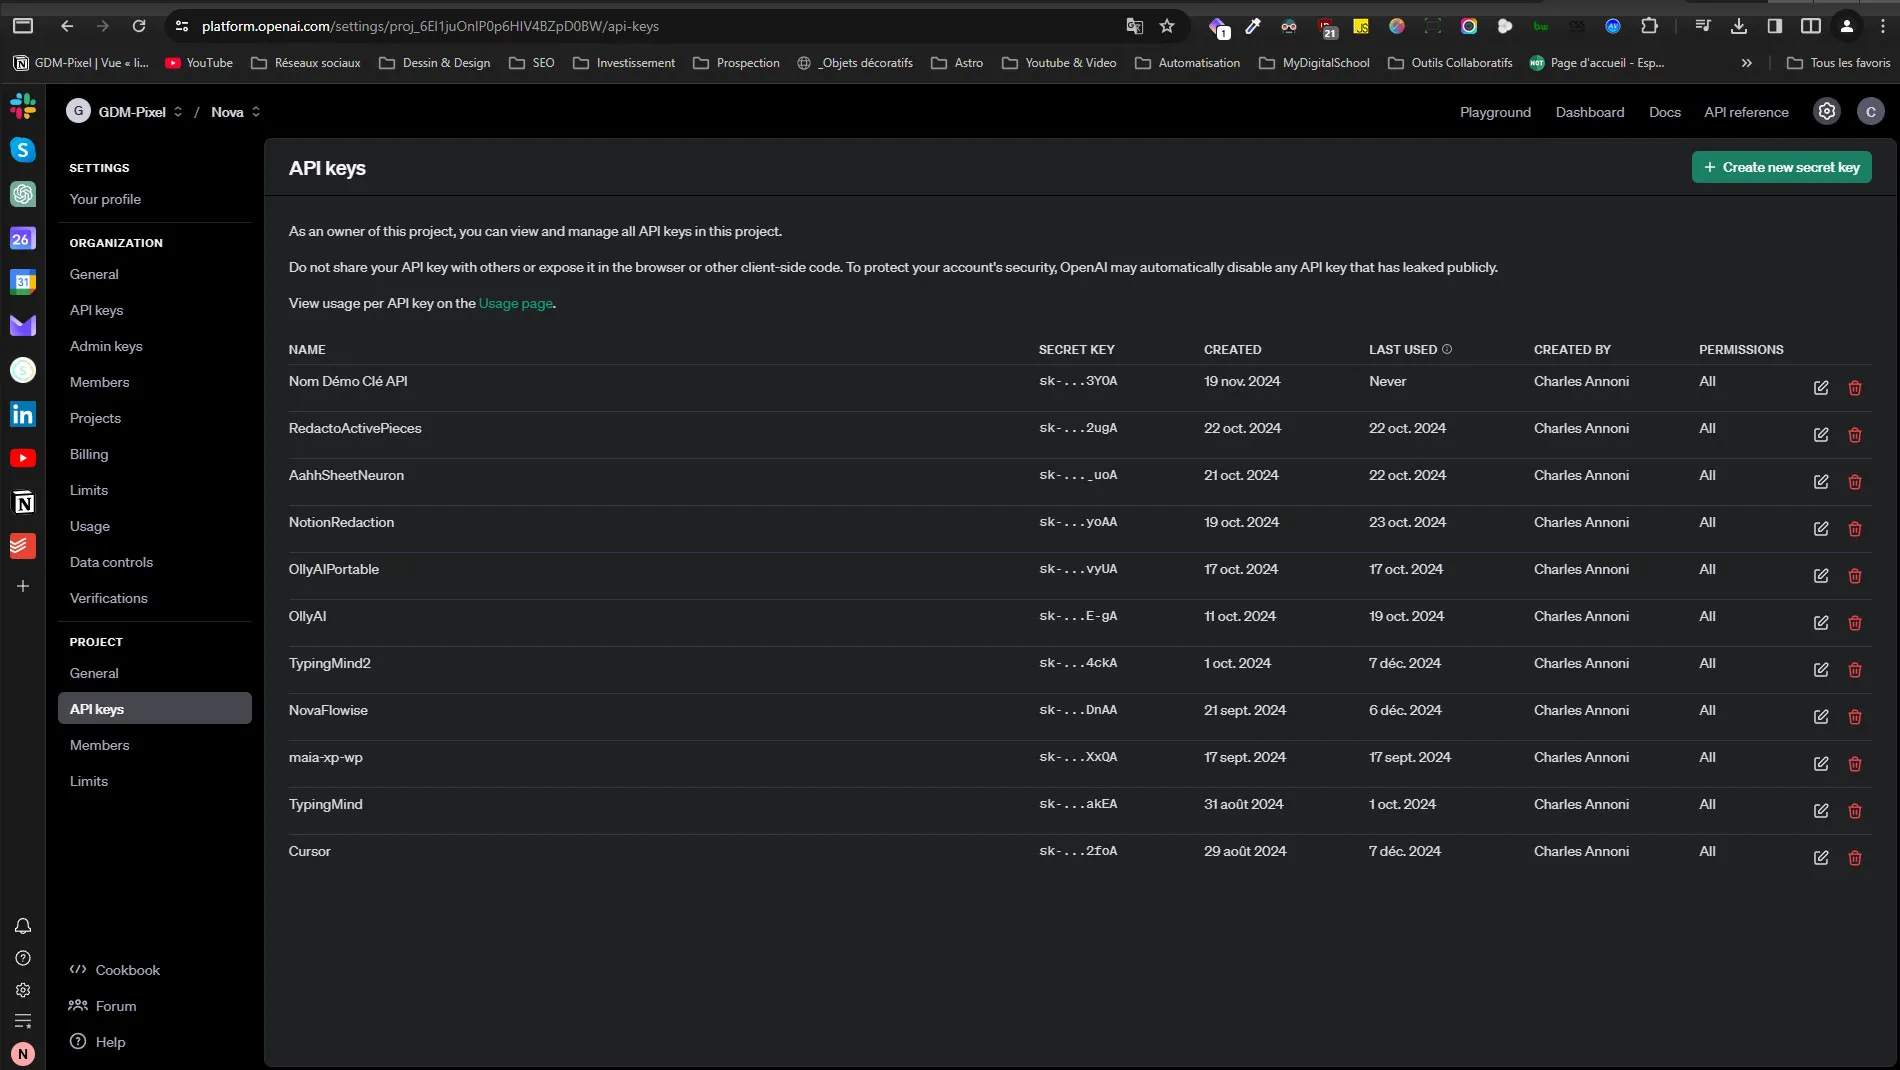Delete the OllyAIPortable key
1900x1070 pixels.
point(1855,576)
